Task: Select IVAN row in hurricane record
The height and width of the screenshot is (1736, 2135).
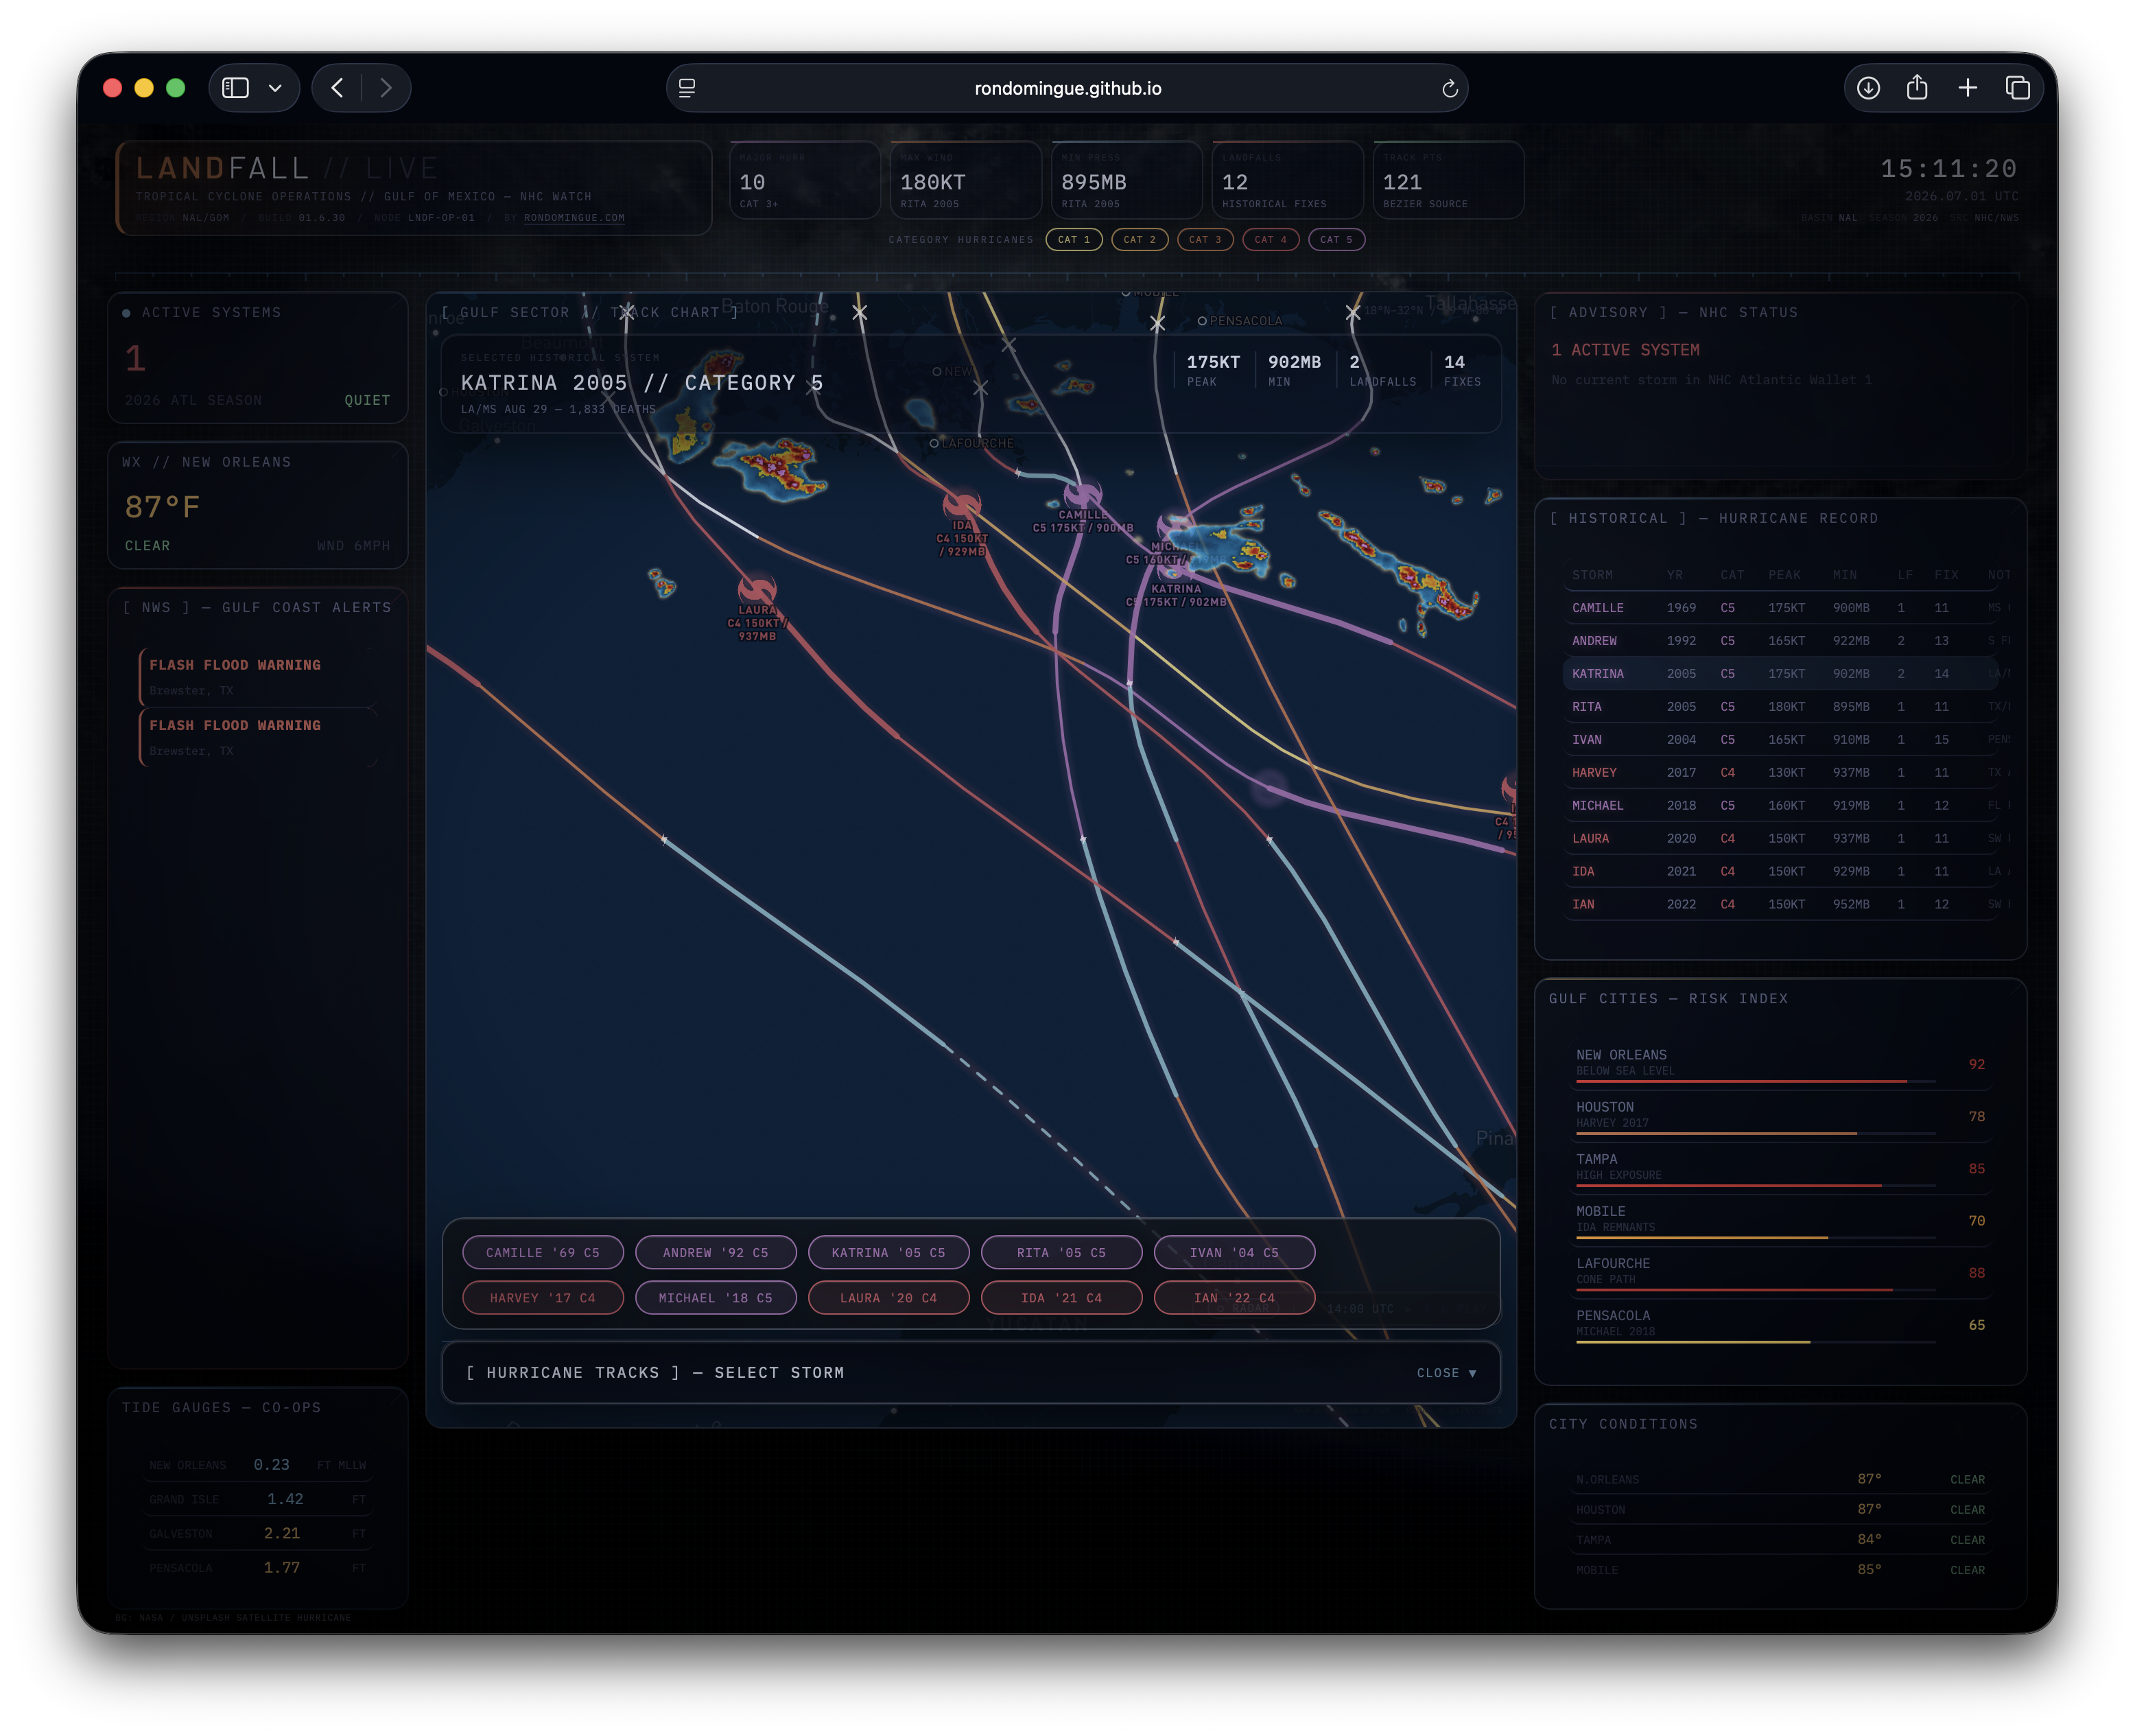Action: tap(1780, 740)
